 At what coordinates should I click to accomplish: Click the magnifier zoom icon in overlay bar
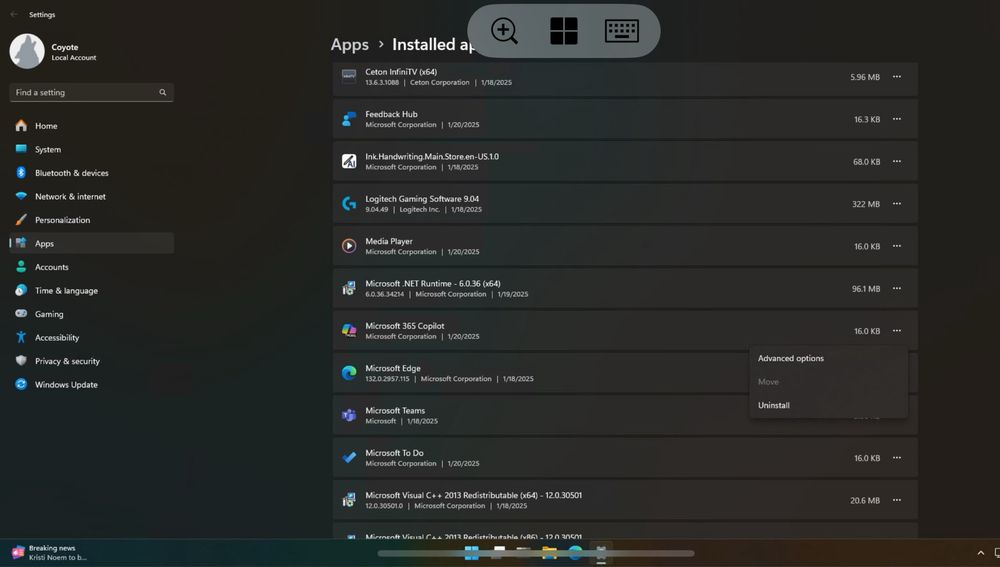pos(504,31)
